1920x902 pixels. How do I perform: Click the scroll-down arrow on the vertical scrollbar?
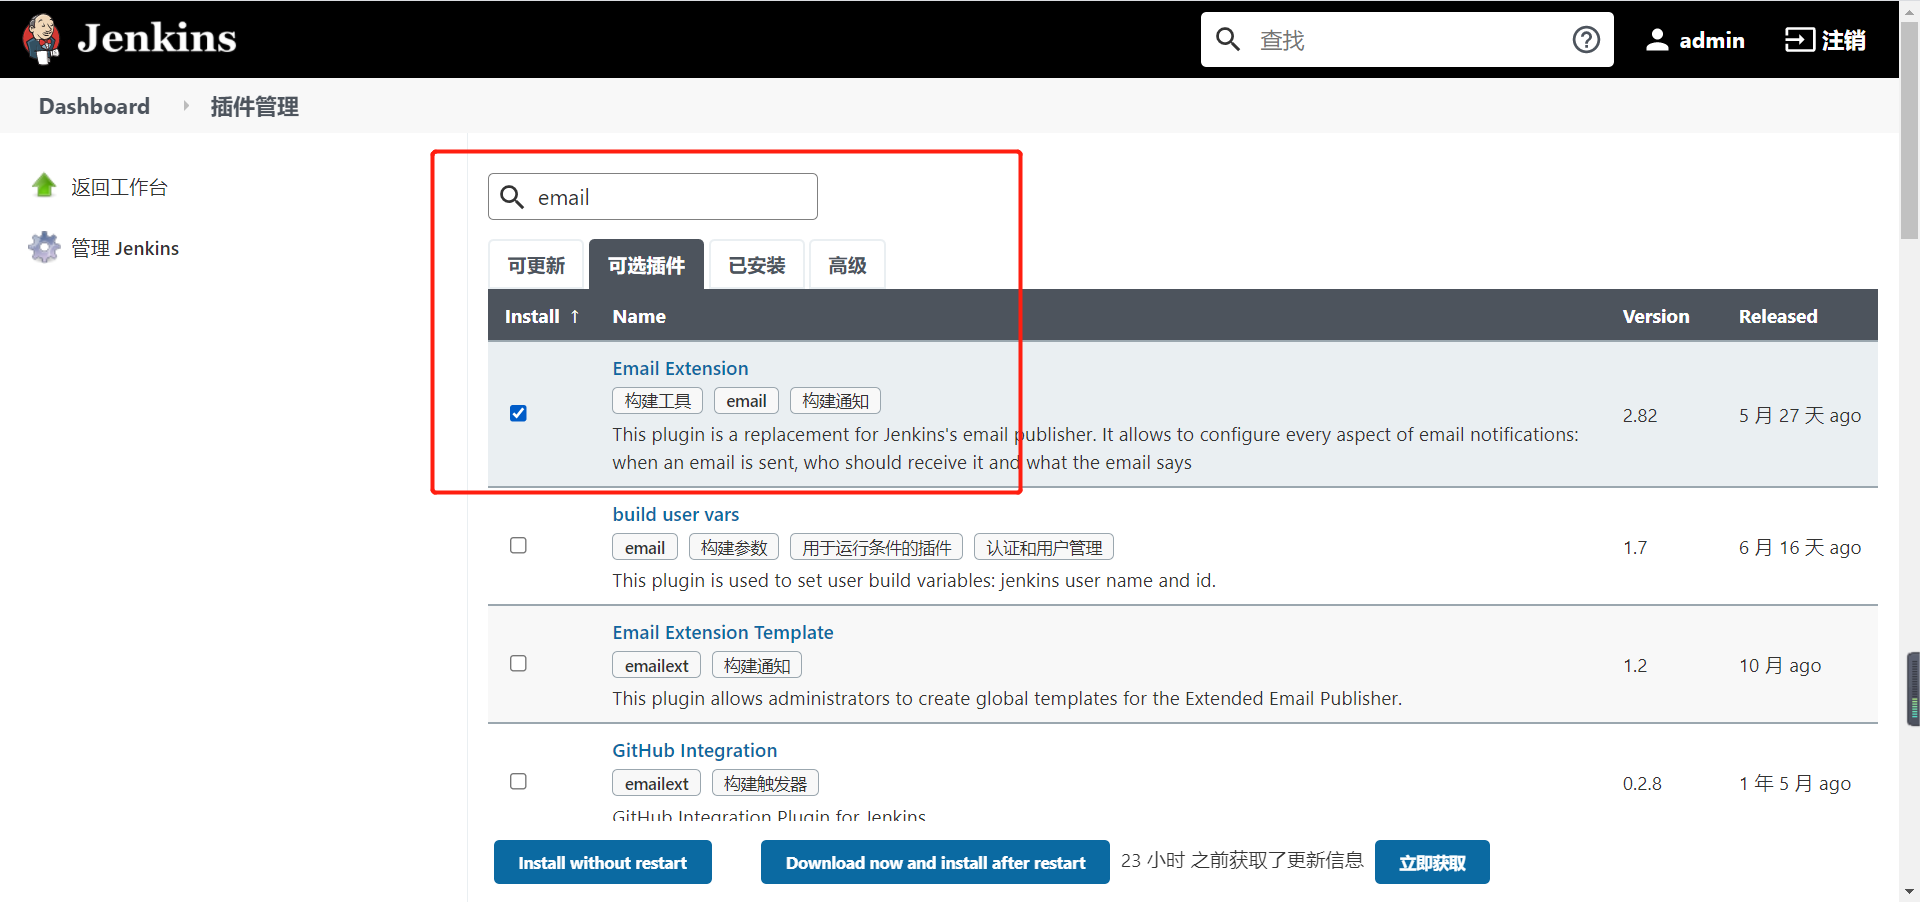pyautogui.click(x=1910, y=891)
